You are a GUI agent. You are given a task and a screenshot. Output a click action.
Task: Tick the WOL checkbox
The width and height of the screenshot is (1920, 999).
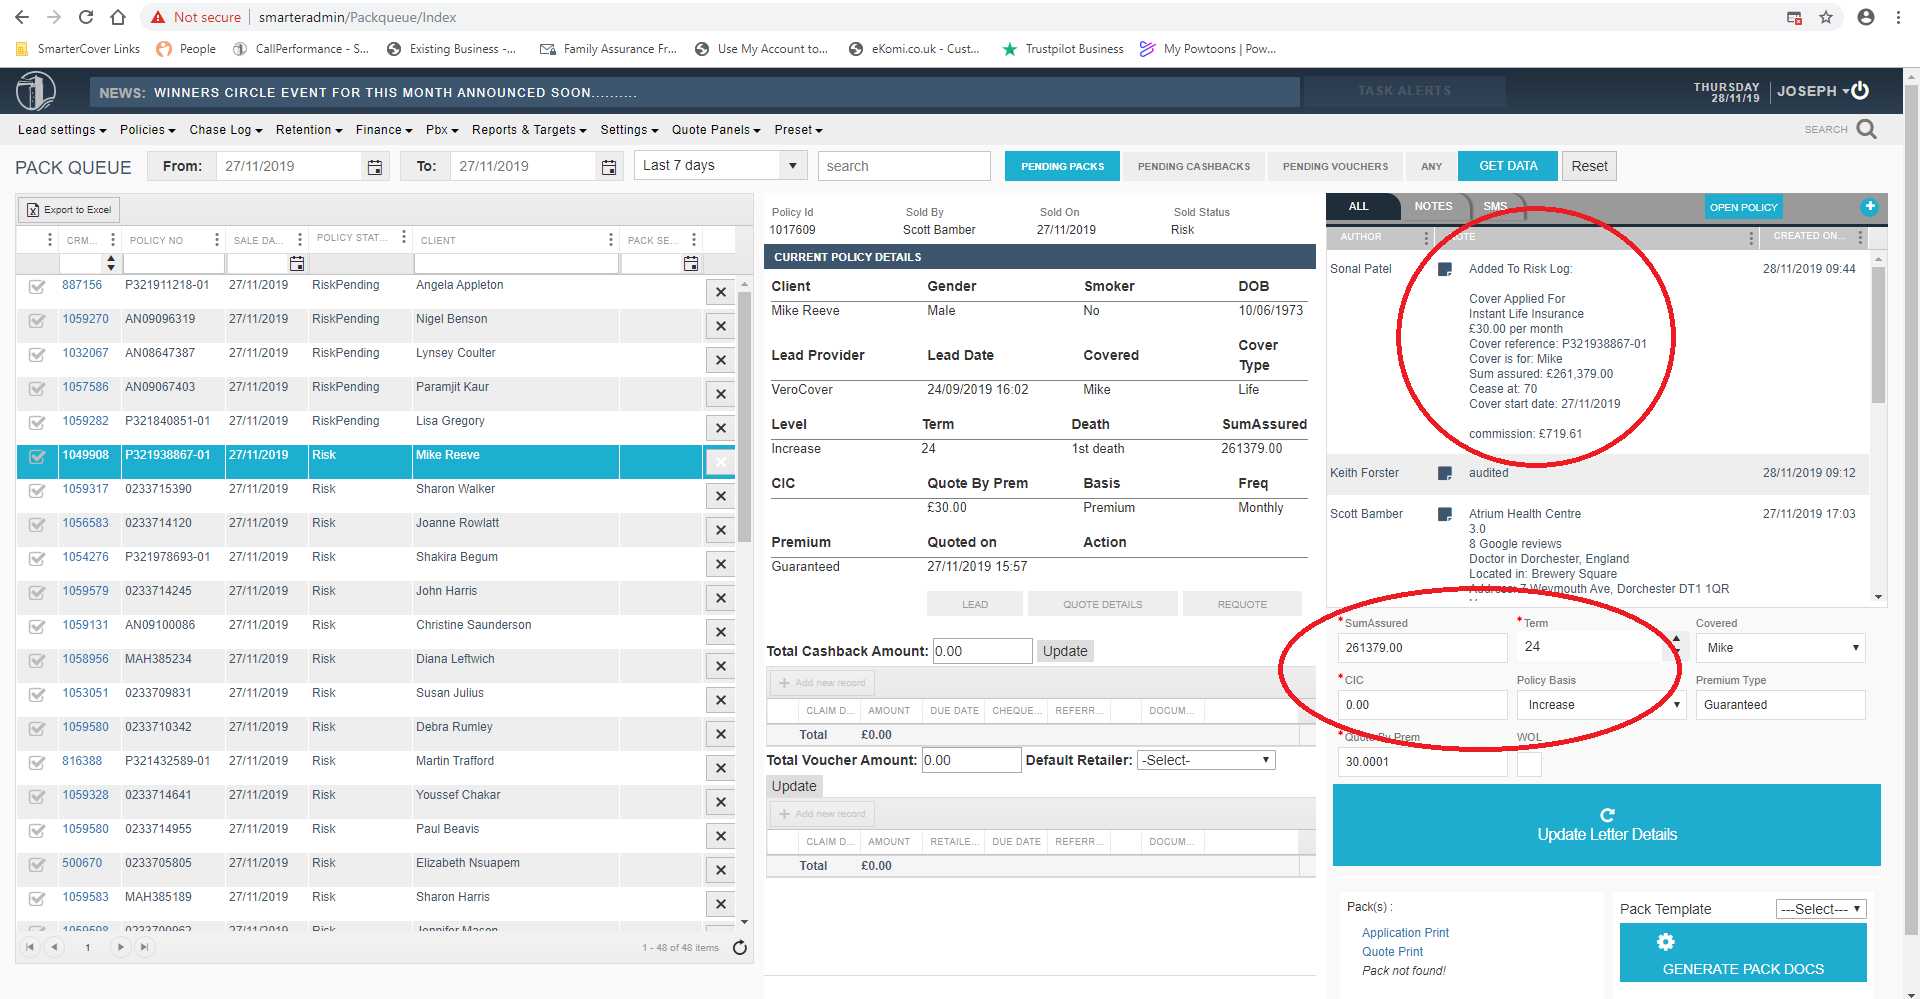(x=1529, y=764)
